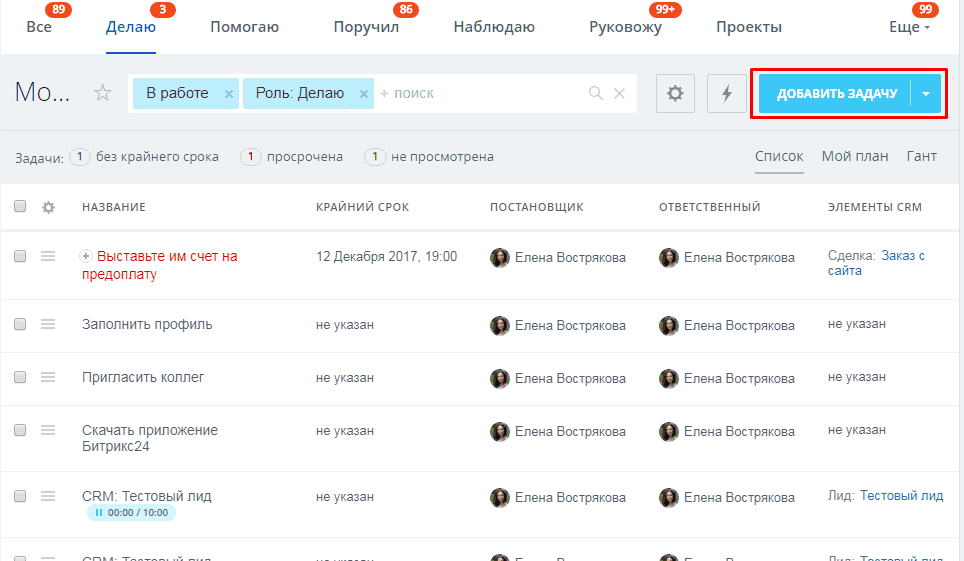Expand subtasks of 'Выставьте им счет' task
964x561 pixels.
(86, 256)
